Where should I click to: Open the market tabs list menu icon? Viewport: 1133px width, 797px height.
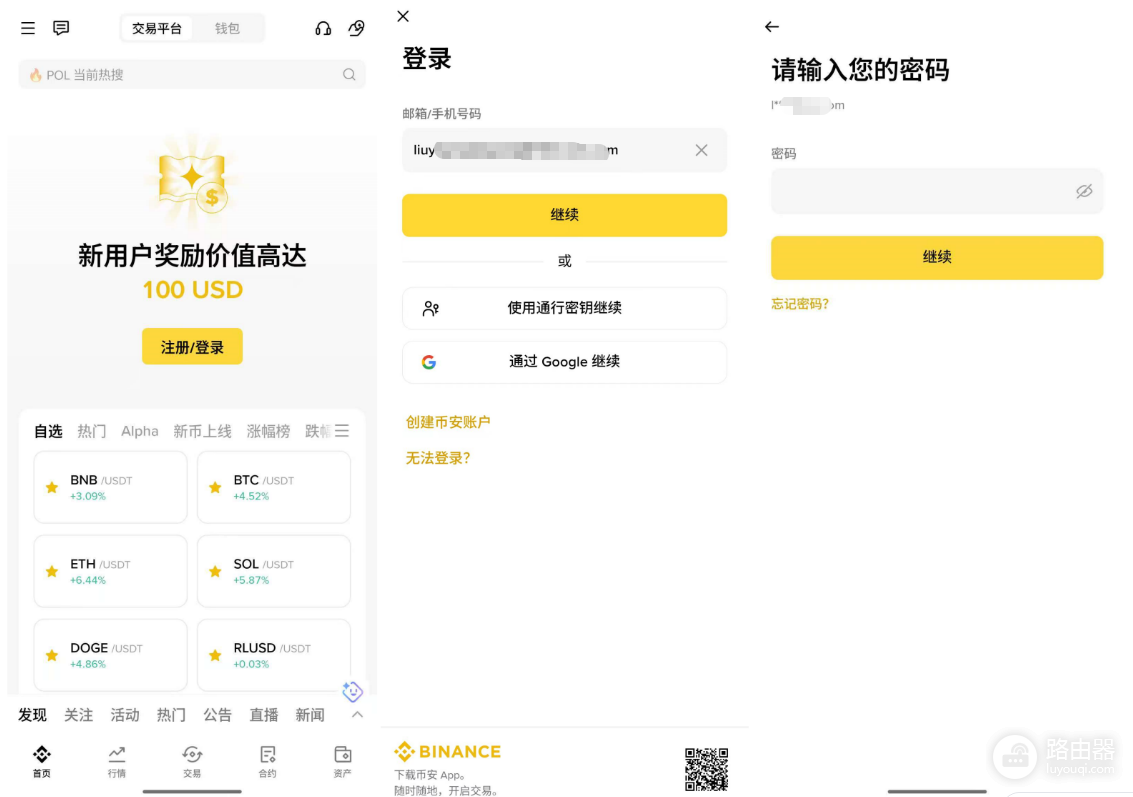[342, 431]
